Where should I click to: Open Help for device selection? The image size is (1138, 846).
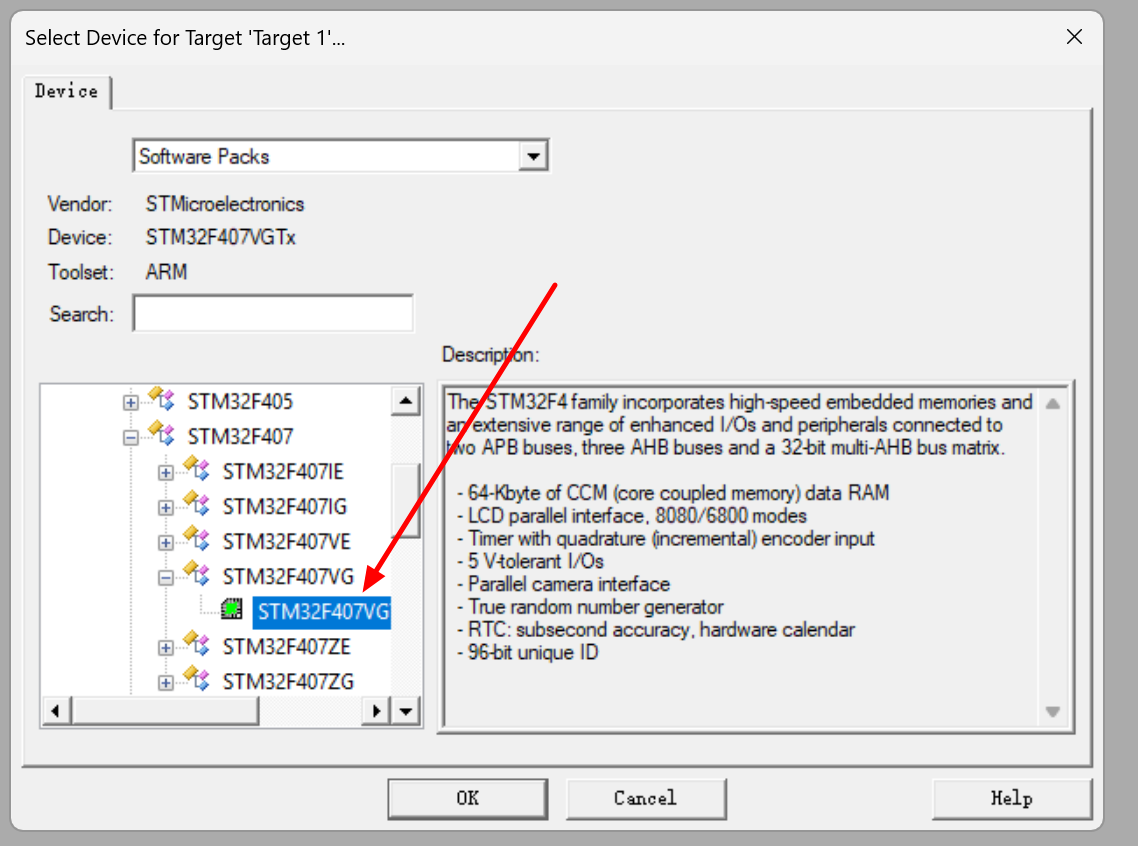1012,798
